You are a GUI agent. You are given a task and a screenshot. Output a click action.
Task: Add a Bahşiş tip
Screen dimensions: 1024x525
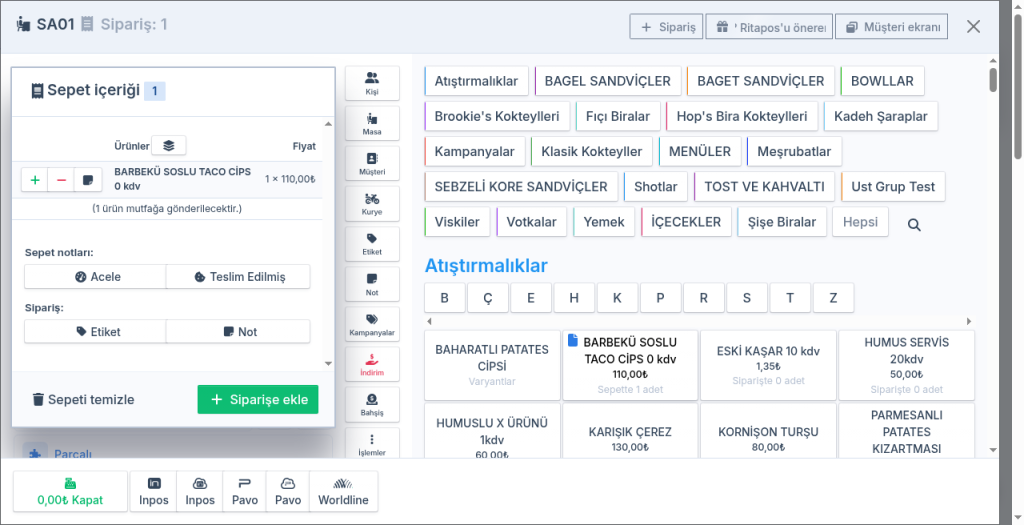point(372,404)
